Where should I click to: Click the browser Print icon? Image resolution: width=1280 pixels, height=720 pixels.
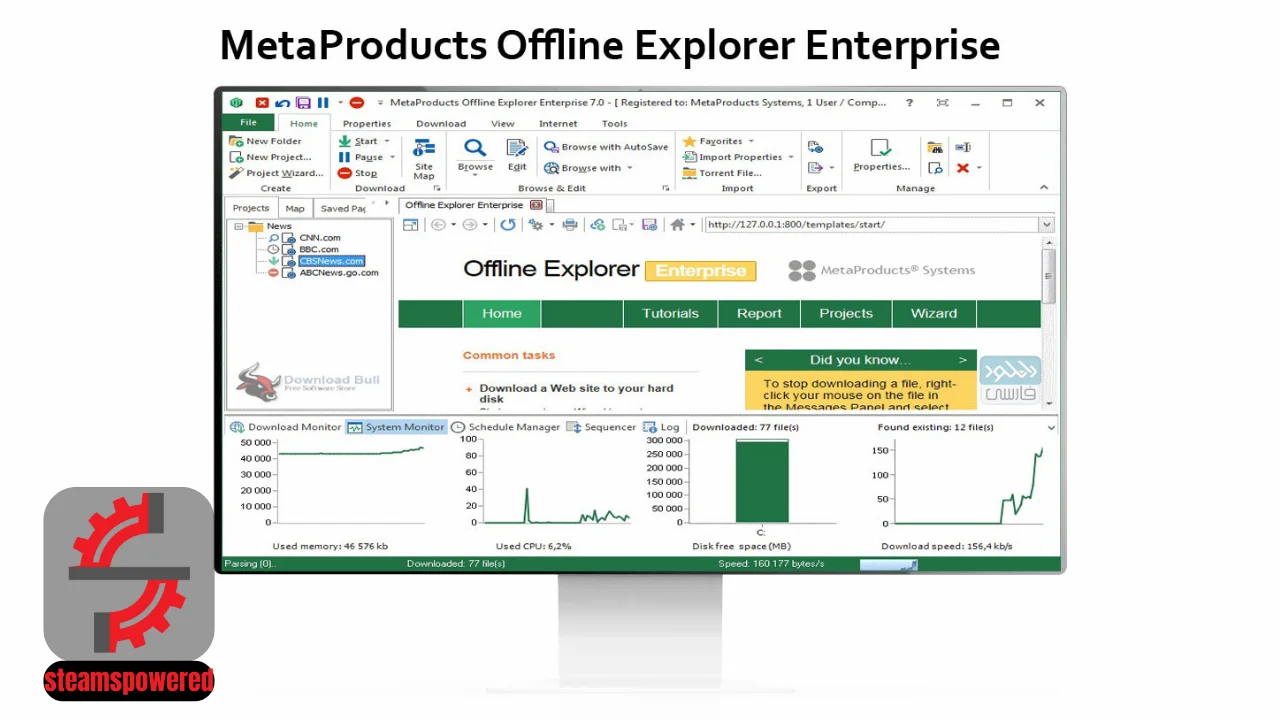(570, 225)
